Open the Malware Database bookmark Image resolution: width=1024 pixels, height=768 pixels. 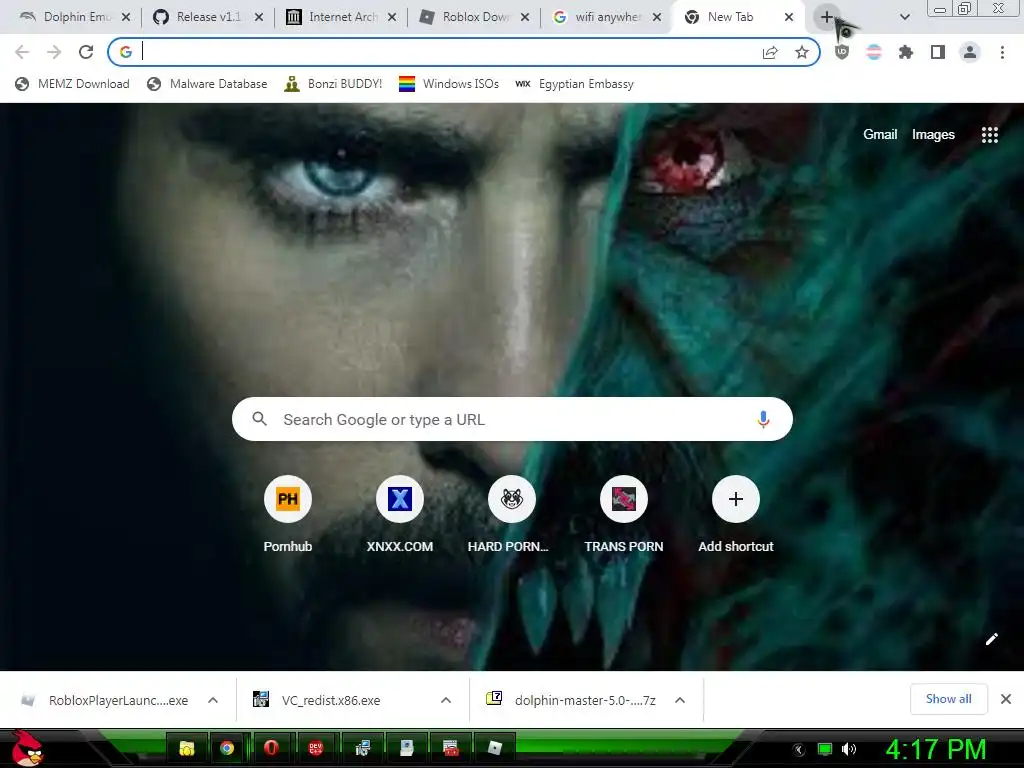(x=207, y=84)
